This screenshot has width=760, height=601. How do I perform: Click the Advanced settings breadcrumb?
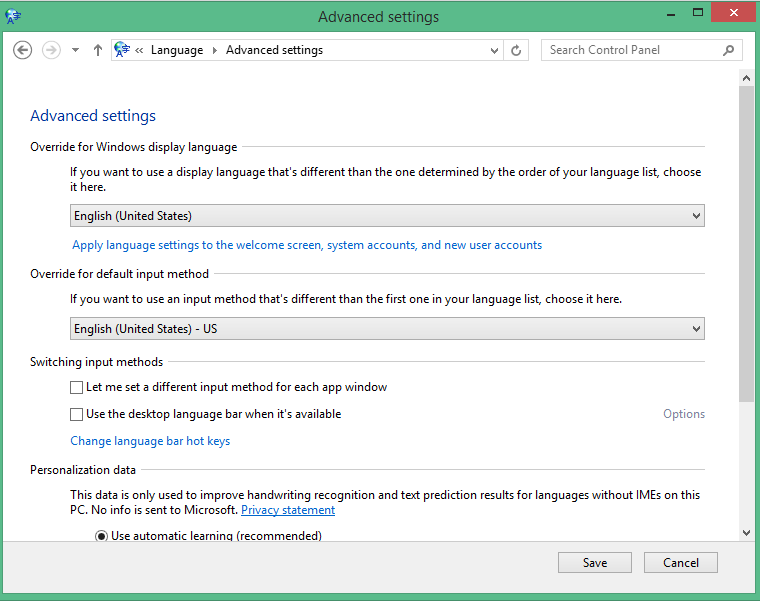coord(274,50)
